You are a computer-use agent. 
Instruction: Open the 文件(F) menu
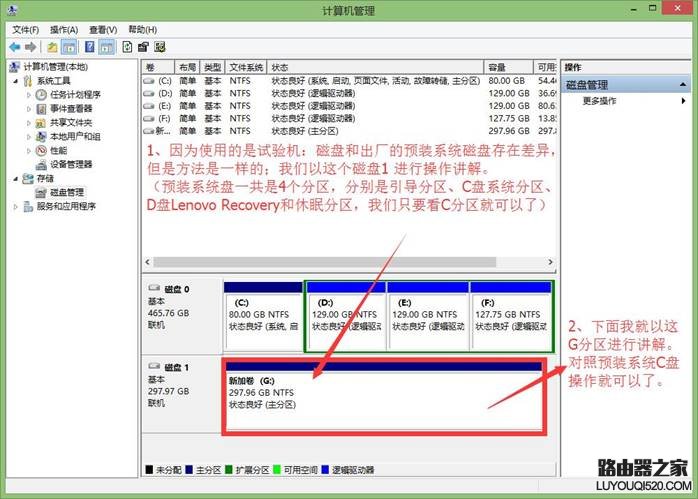click(26, 30)
